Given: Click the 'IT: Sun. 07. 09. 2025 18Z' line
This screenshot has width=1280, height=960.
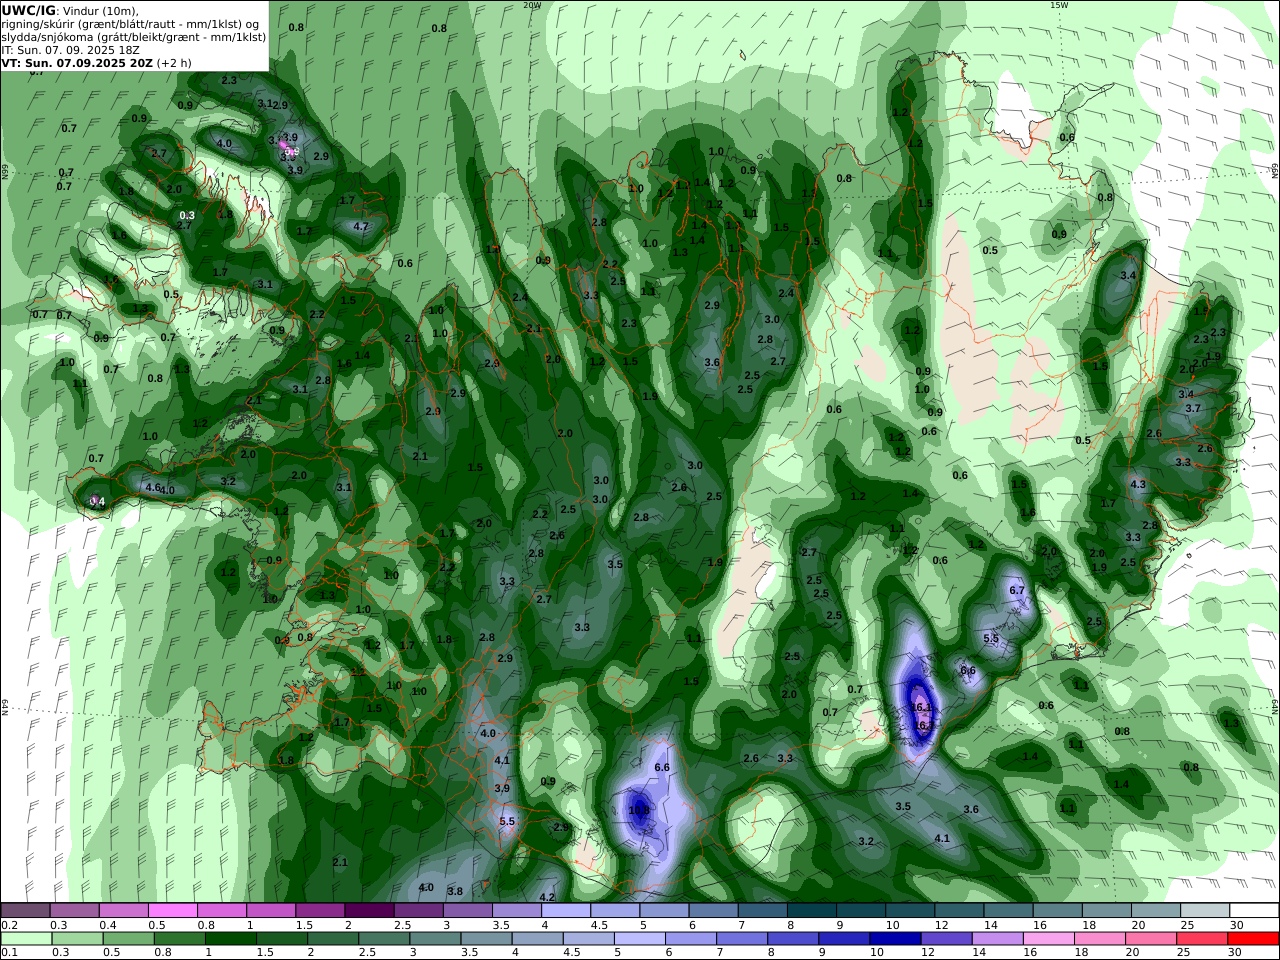Looking at the screenshot, I should pos(73,49).
